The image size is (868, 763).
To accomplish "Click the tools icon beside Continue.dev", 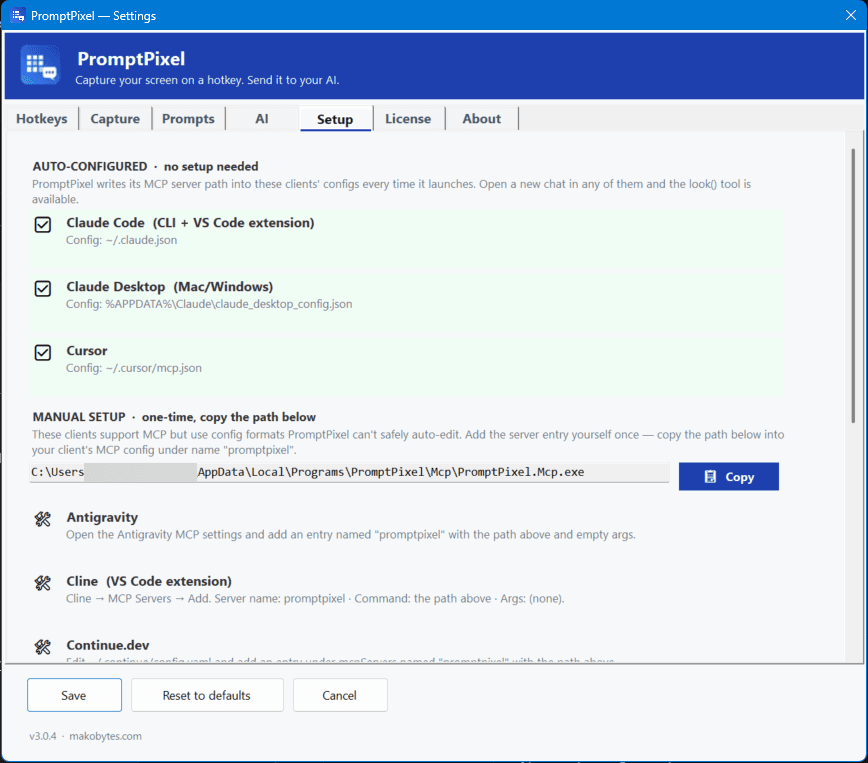I will tap(43, 647).
